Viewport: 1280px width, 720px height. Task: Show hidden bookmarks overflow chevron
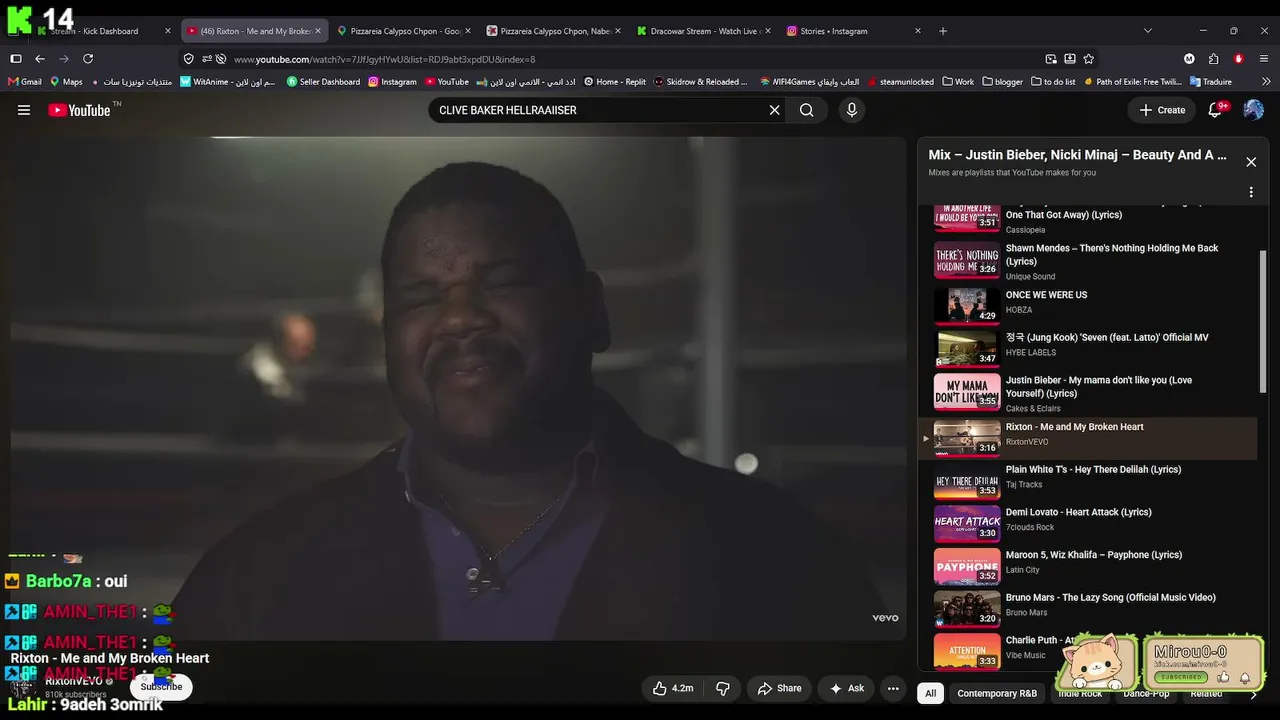click(1267, 82)
